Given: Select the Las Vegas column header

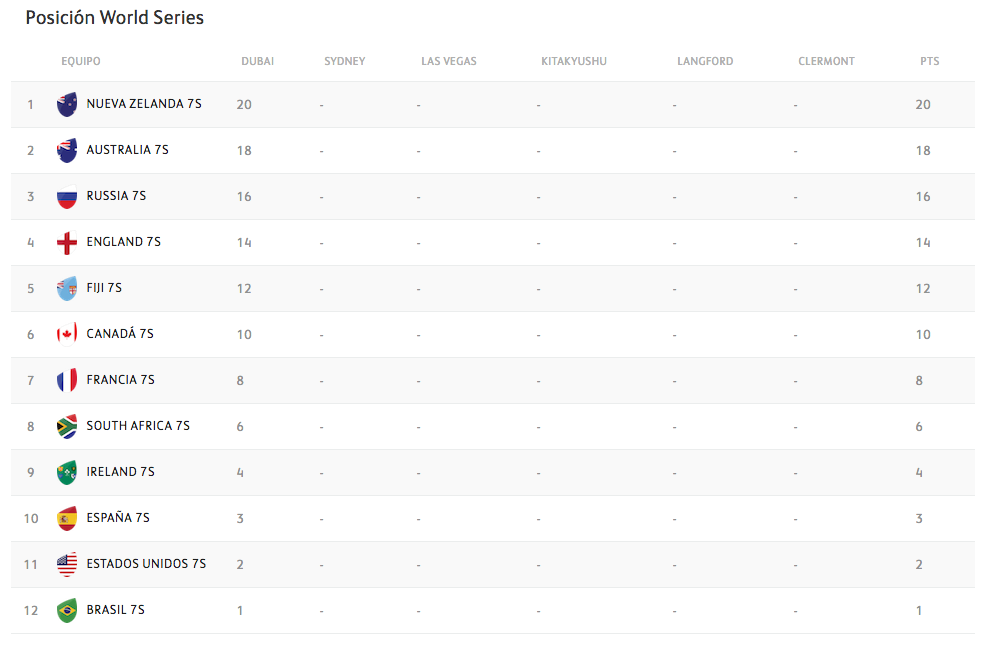Looking at the screenshot, I should click(x=448, y=62).
